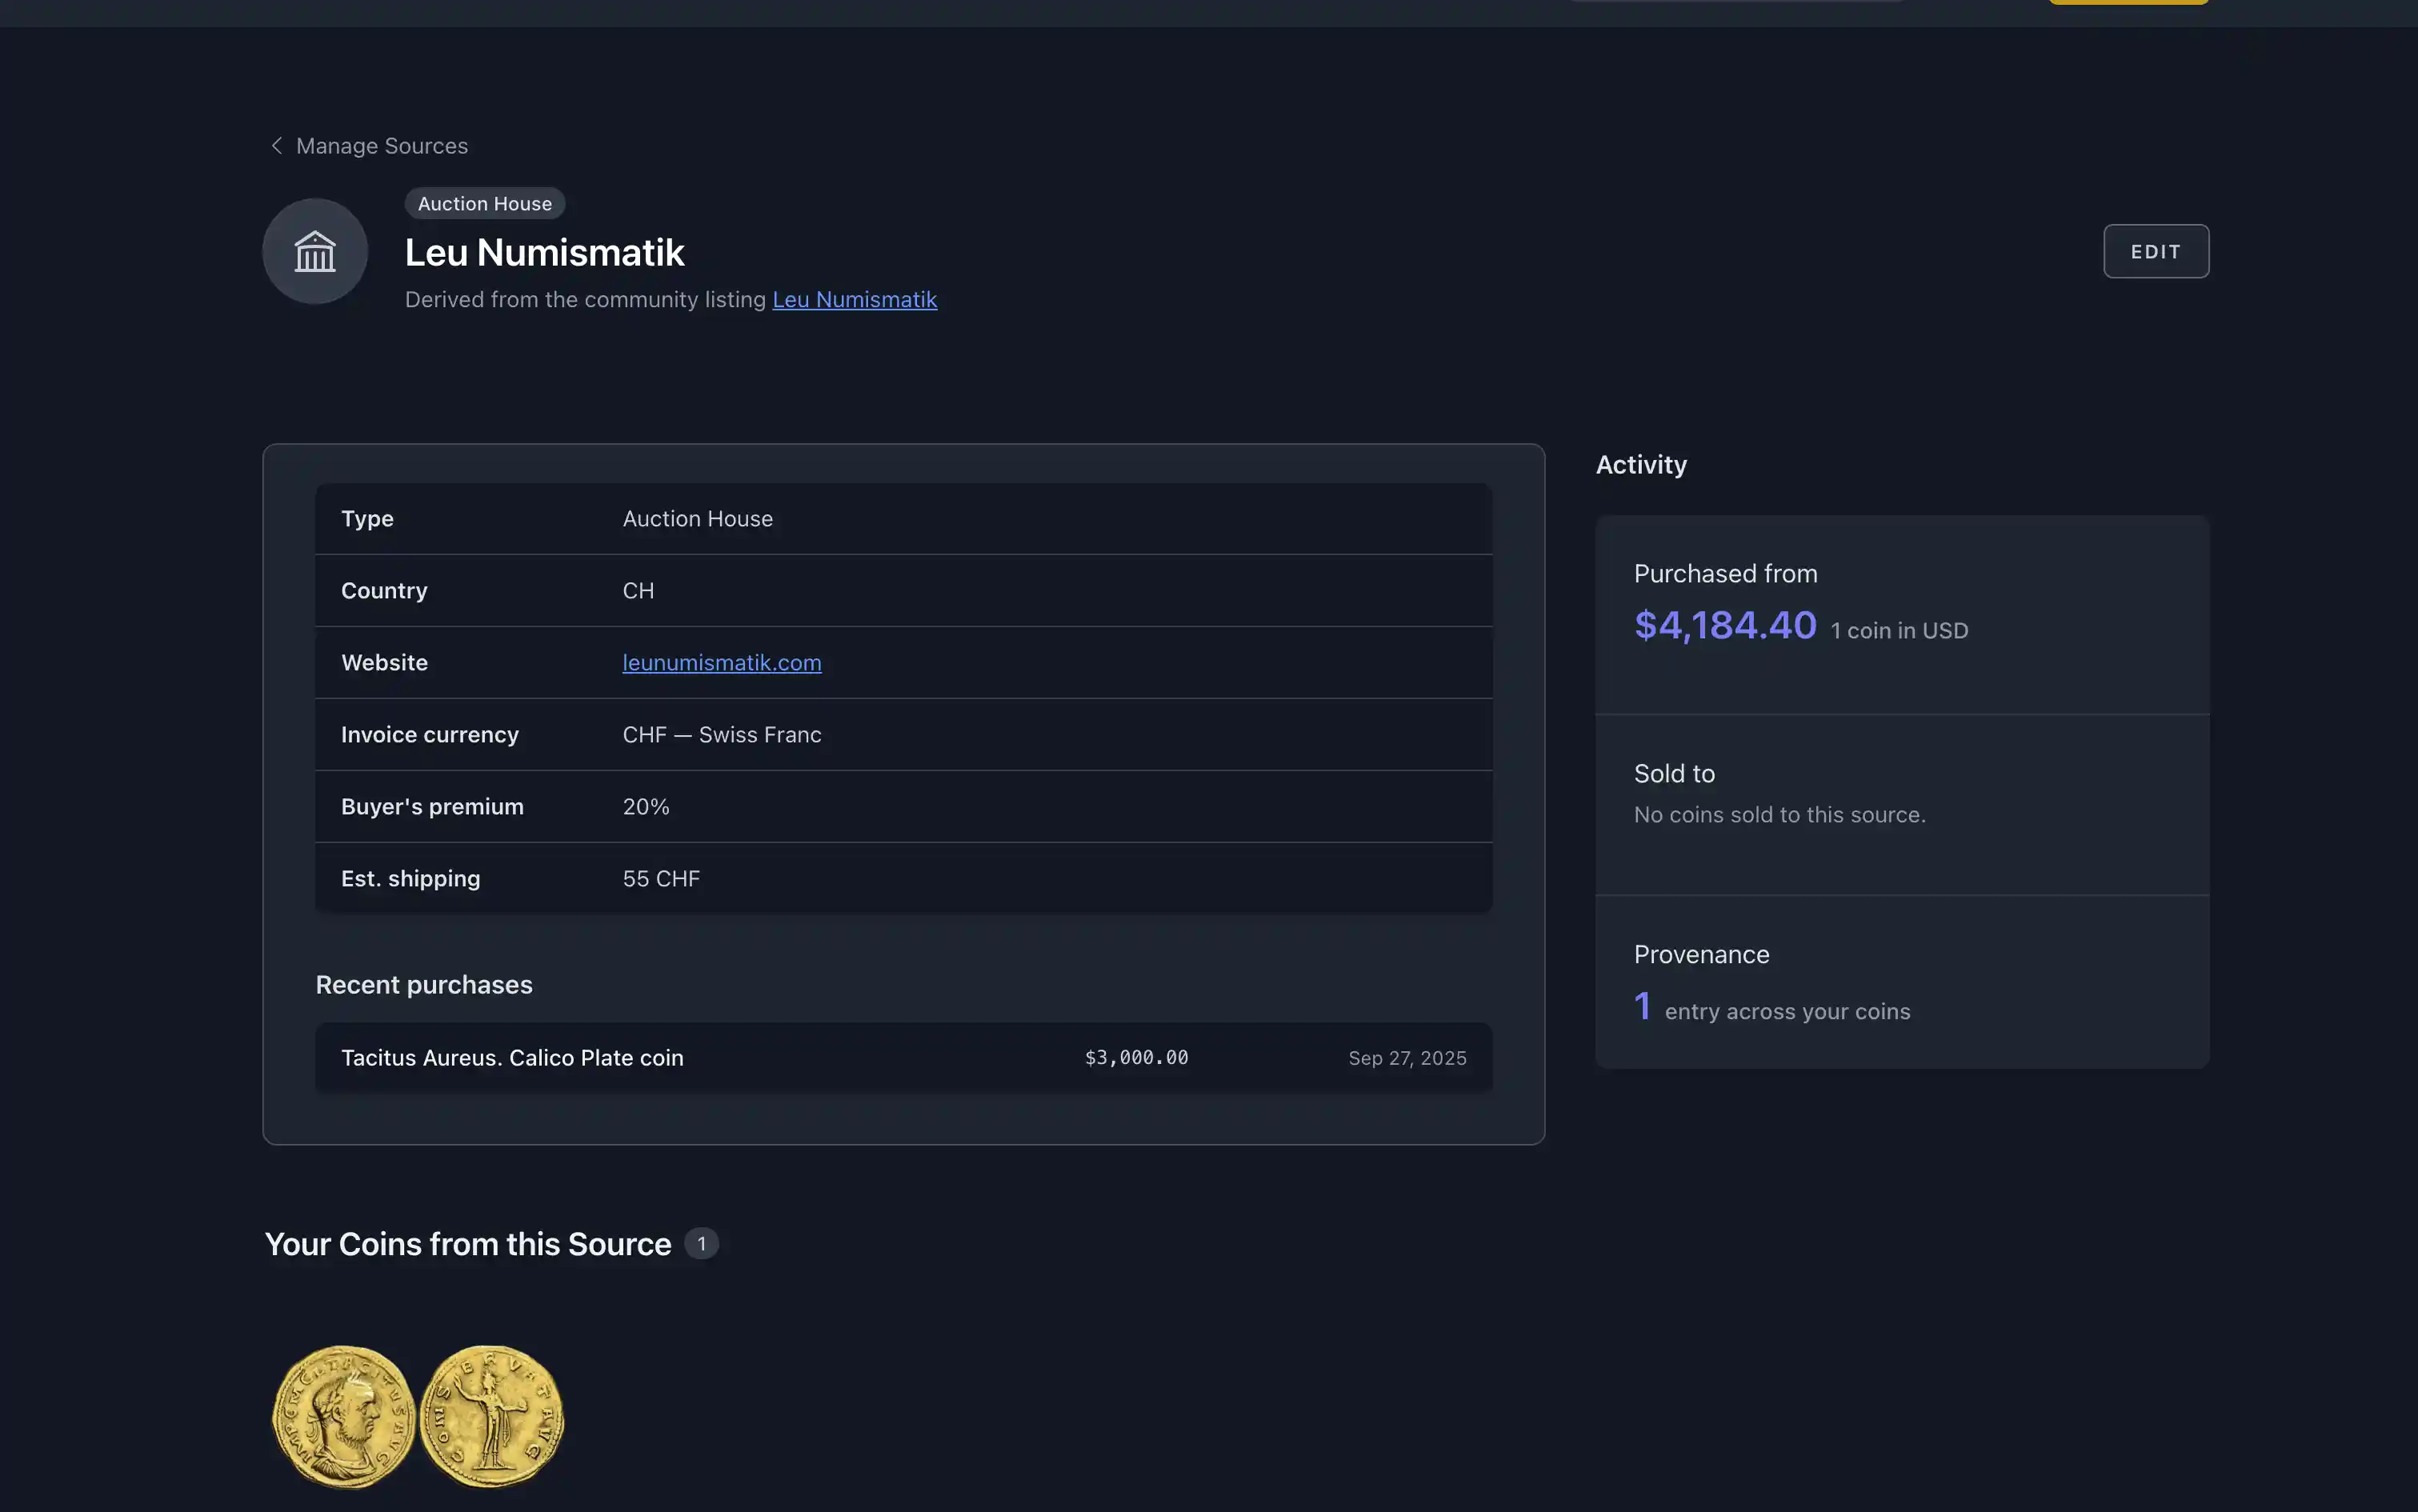Click the Your Coins from this Source heading

(x=468, y=1244)
